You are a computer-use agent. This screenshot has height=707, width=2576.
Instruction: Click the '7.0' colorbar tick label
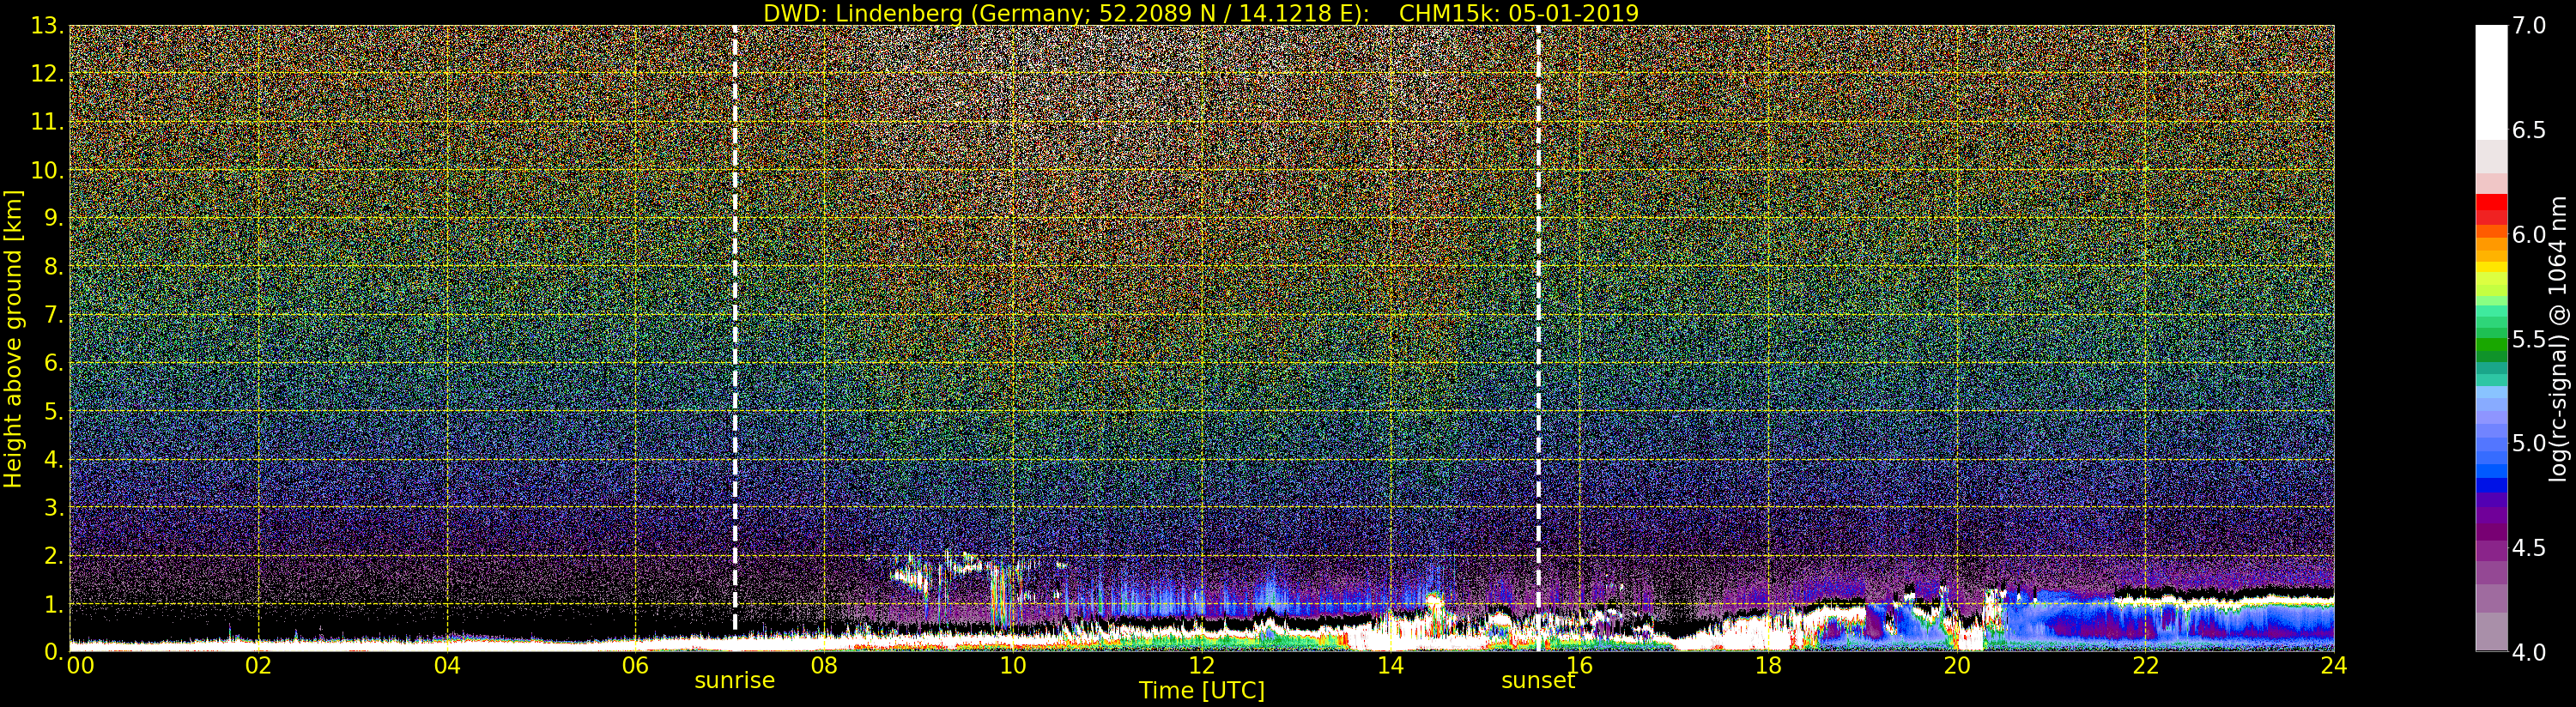point(2529,26)
